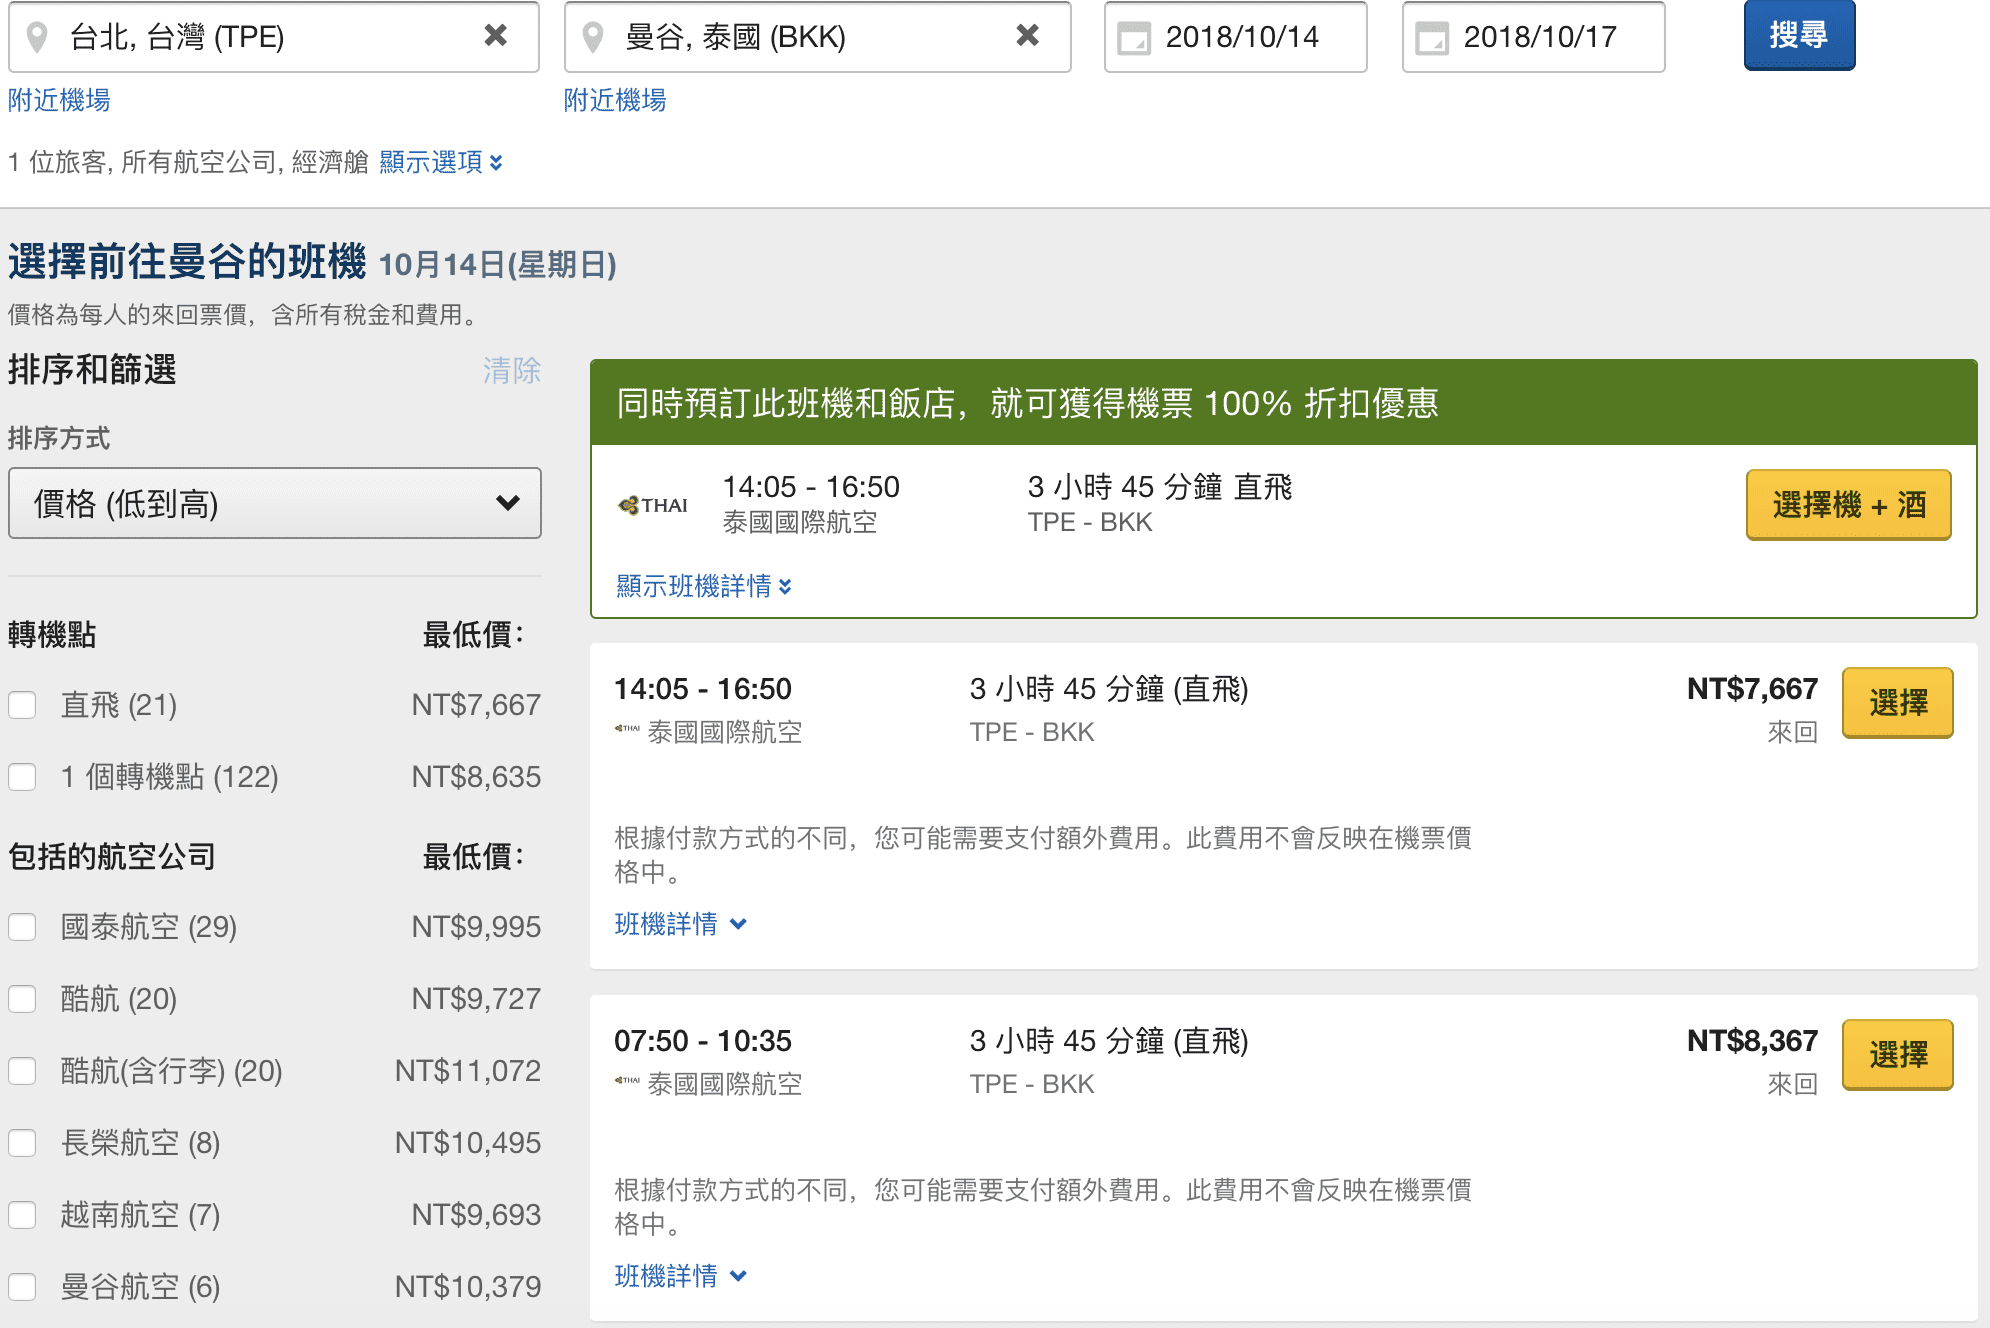Click the NT$9,995 lowest price for 國泰航空
1990x1328 pixels.
coord(476,927)
